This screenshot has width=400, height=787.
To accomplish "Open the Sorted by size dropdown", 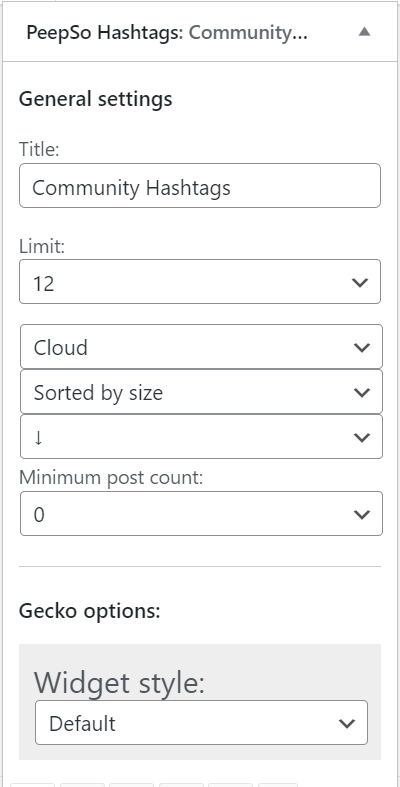I will click(x=201, y=392).
